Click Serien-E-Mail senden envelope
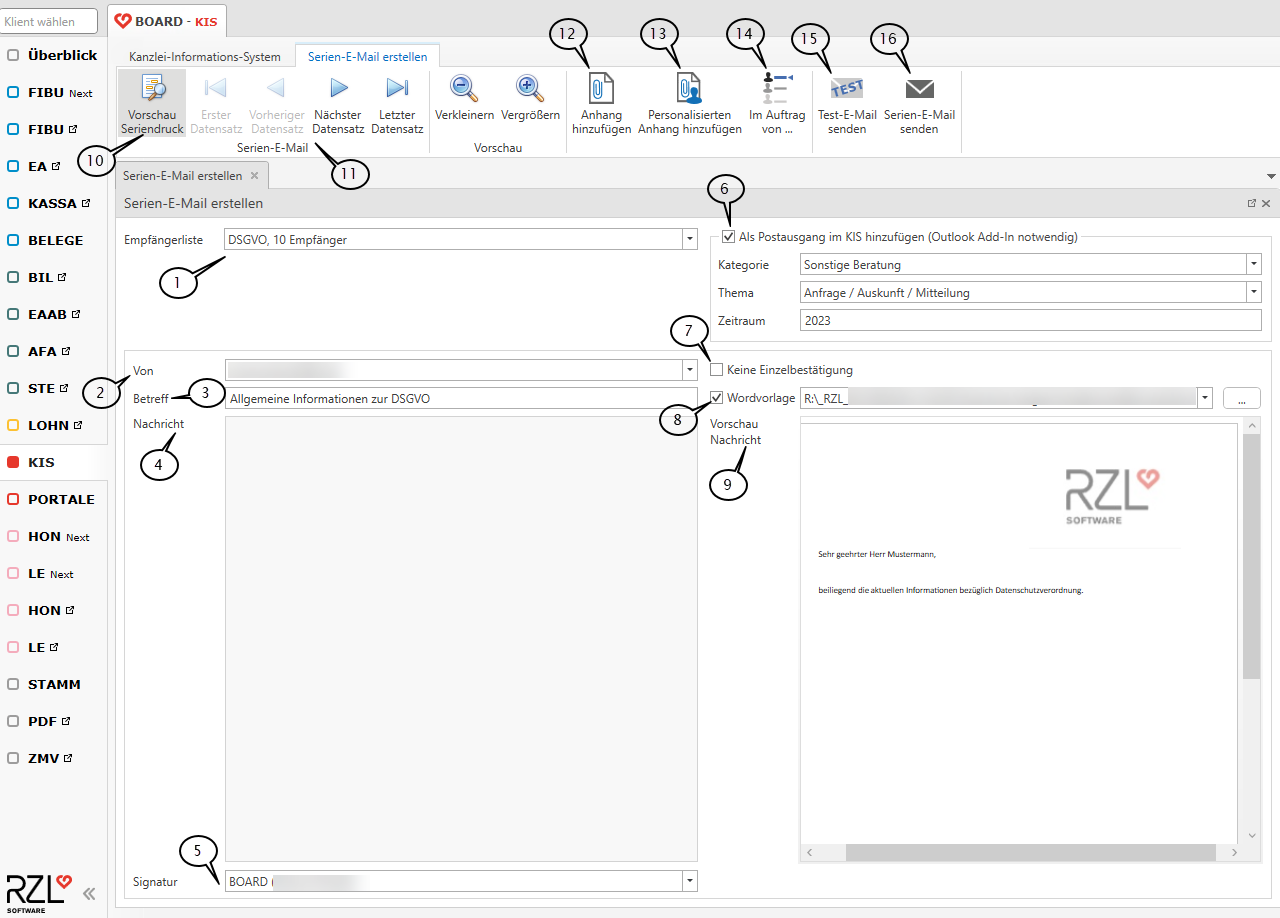The image size is (1280, 918). [919, 90]
